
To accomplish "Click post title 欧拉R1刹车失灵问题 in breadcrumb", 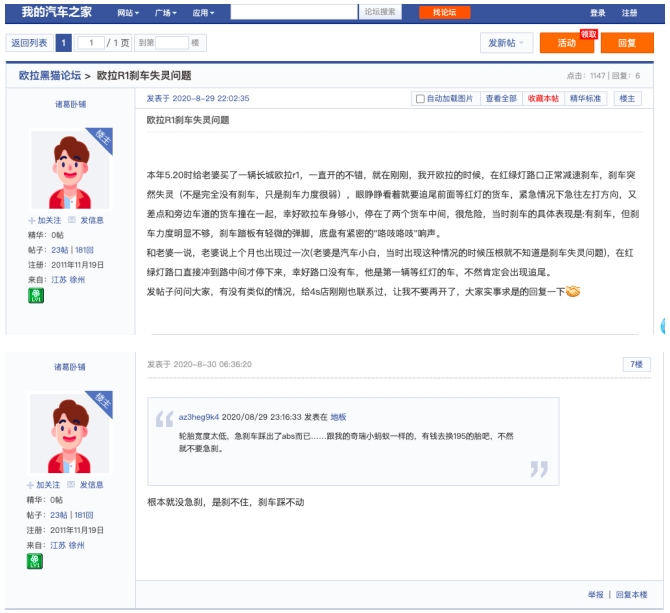I will click(144, 76).
